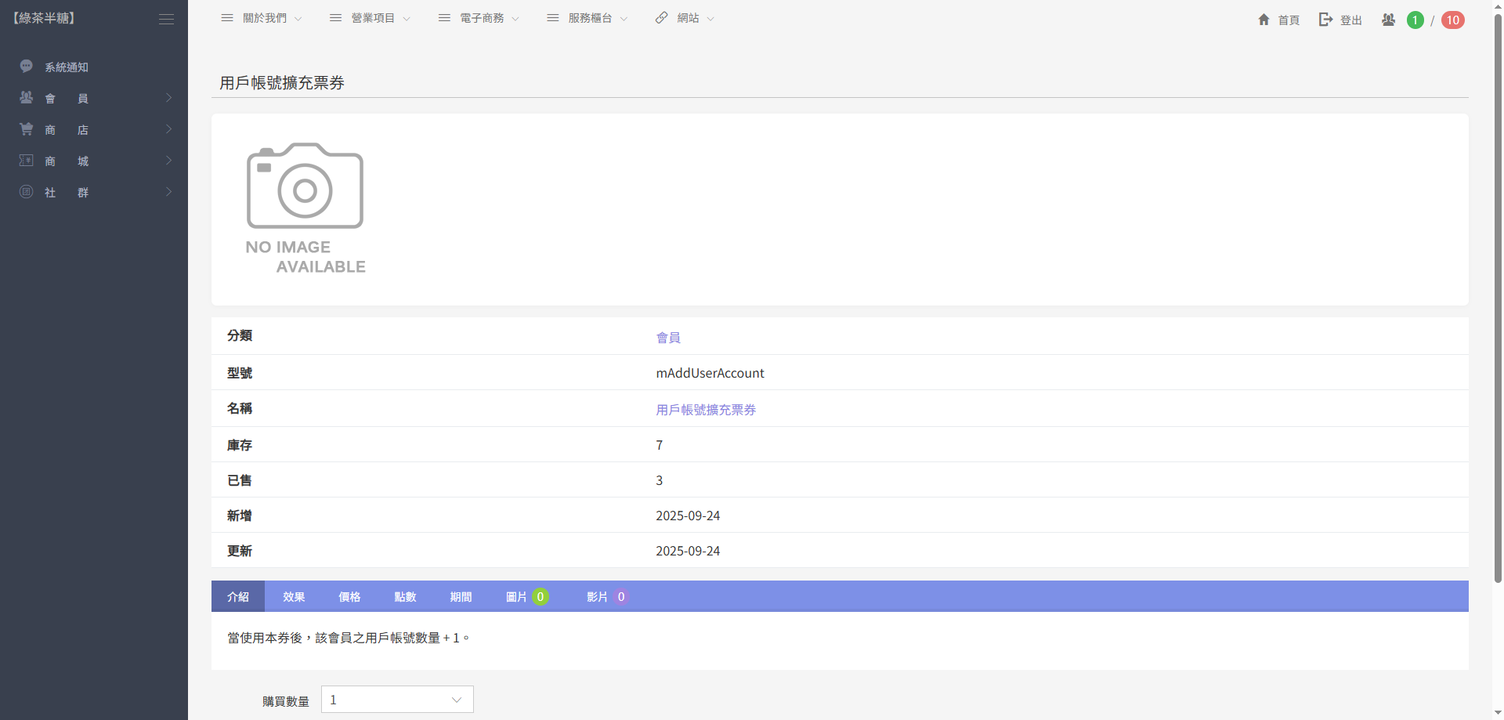
Task: Click the 社群 icon in sidebar
Action: click(27, 192)
